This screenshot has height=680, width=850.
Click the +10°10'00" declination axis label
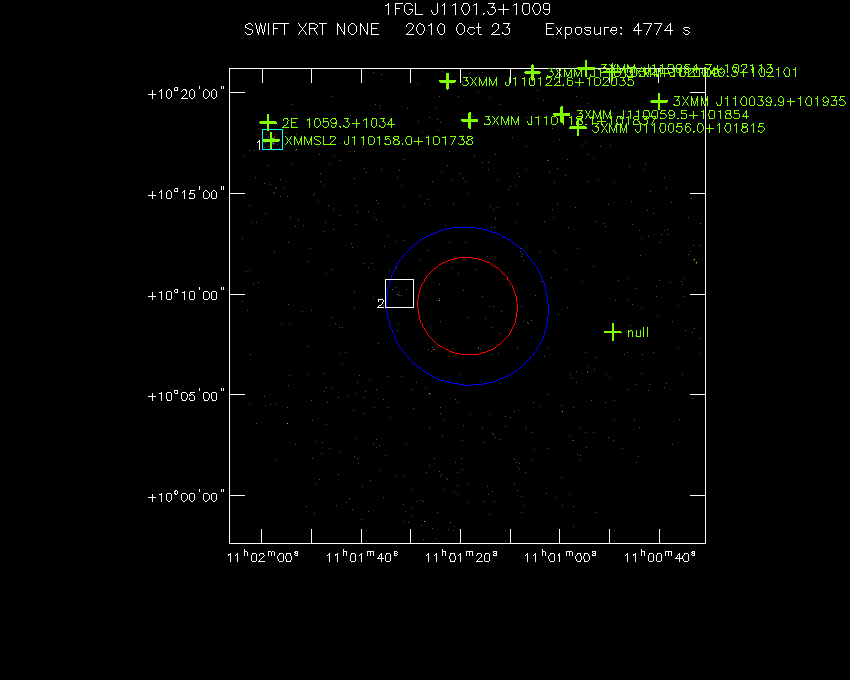(x=186, y=296)
